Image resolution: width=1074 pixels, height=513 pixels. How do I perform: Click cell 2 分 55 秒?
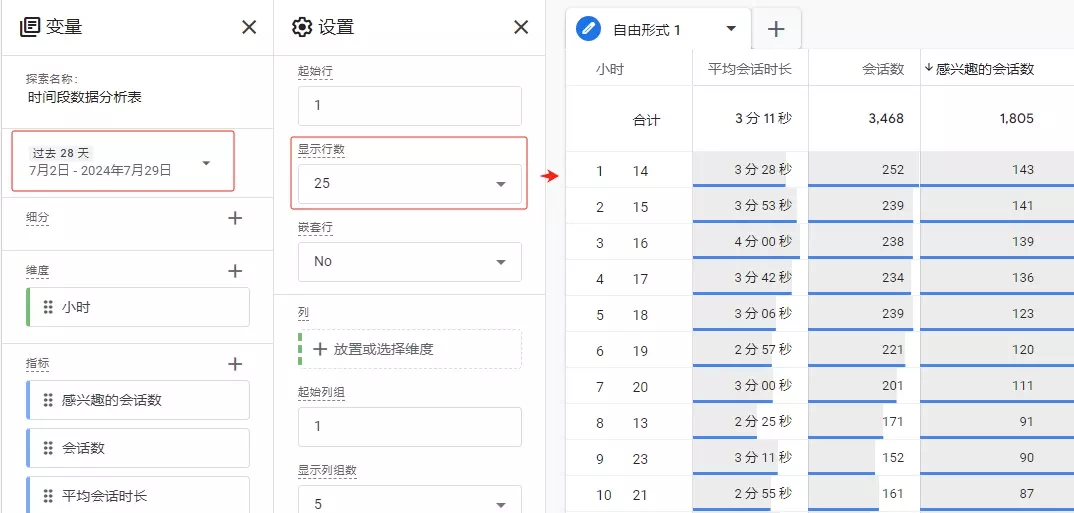click(x=763, y=493)
